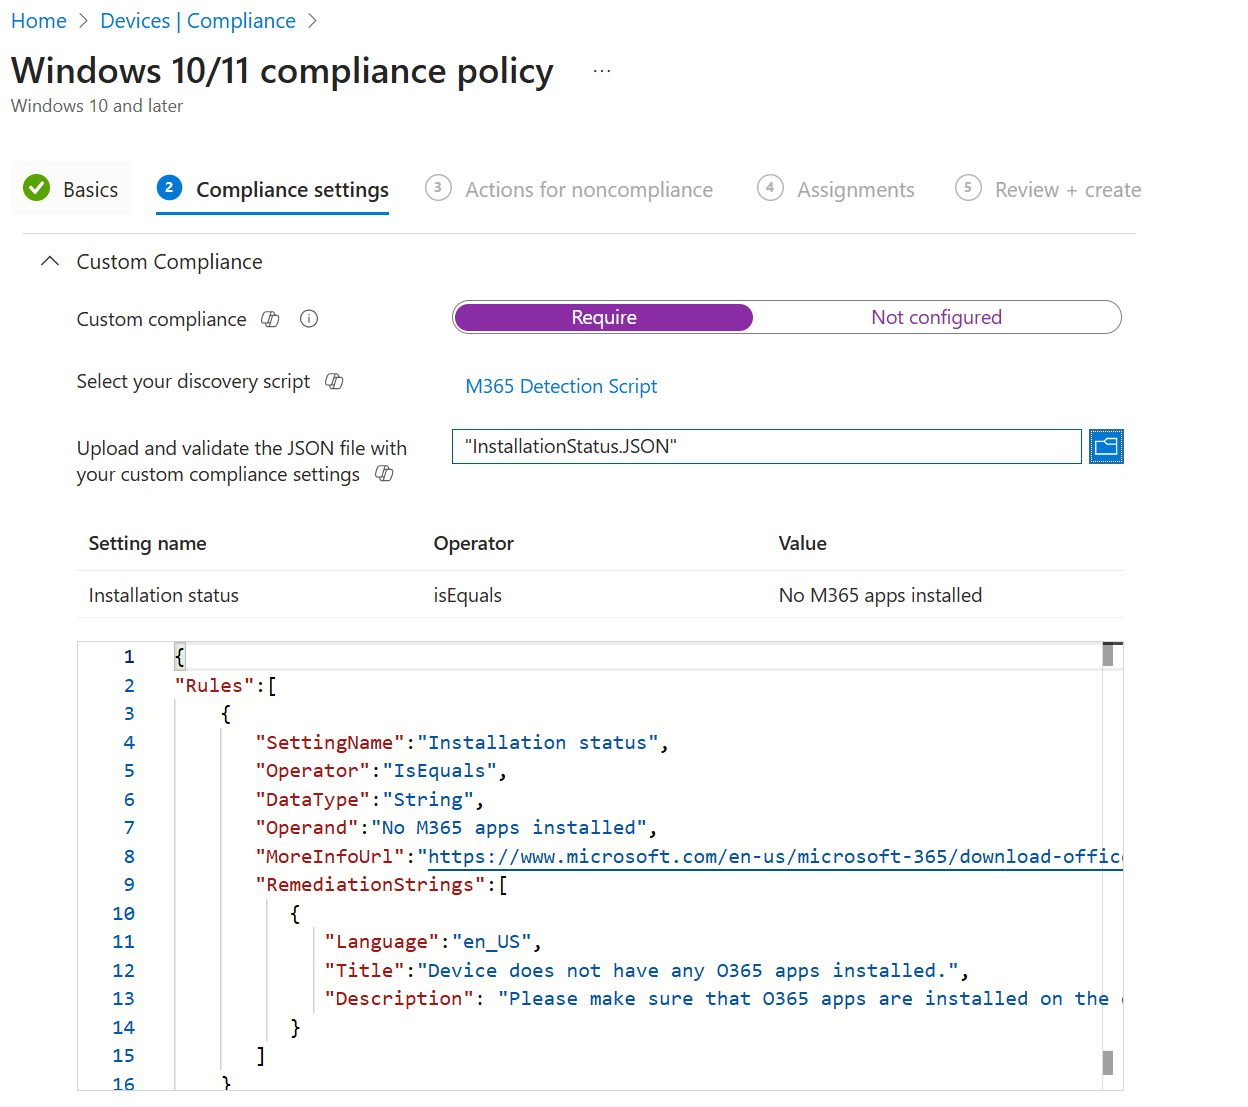Screen dimensions: 1248x1107
Task: Click the "Language":"en_US" line
Action: 433,941
